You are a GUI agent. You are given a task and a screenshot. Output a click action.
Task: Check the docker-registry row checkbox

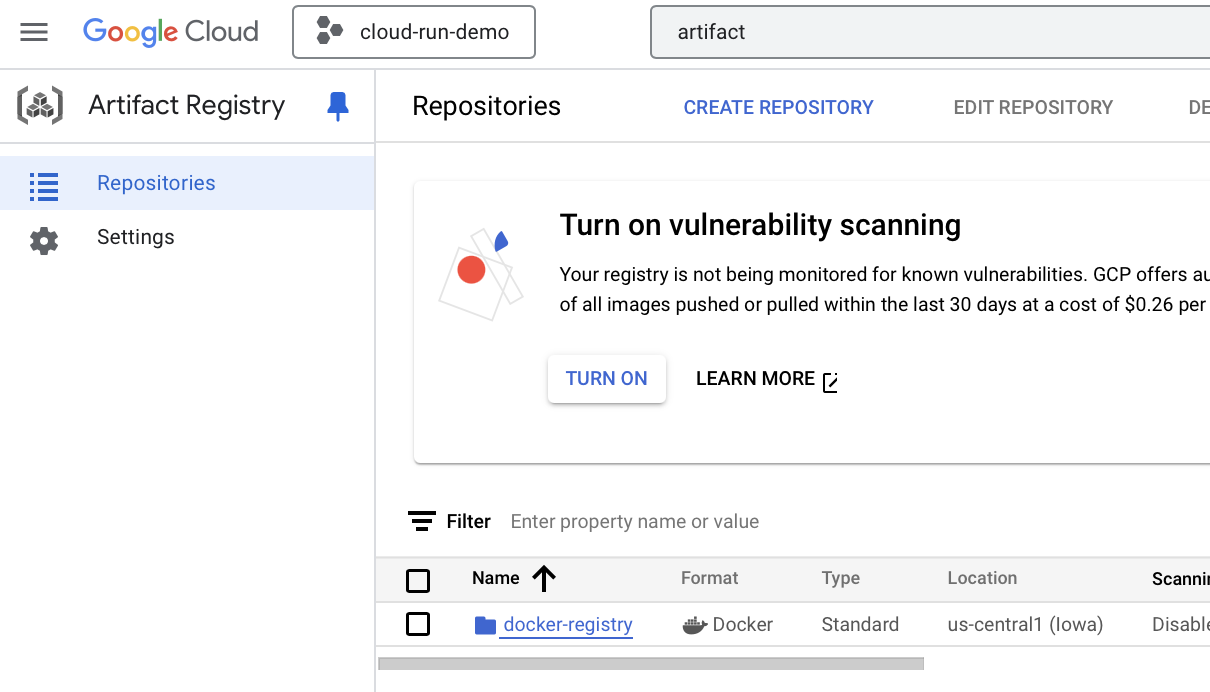[418, 624]
